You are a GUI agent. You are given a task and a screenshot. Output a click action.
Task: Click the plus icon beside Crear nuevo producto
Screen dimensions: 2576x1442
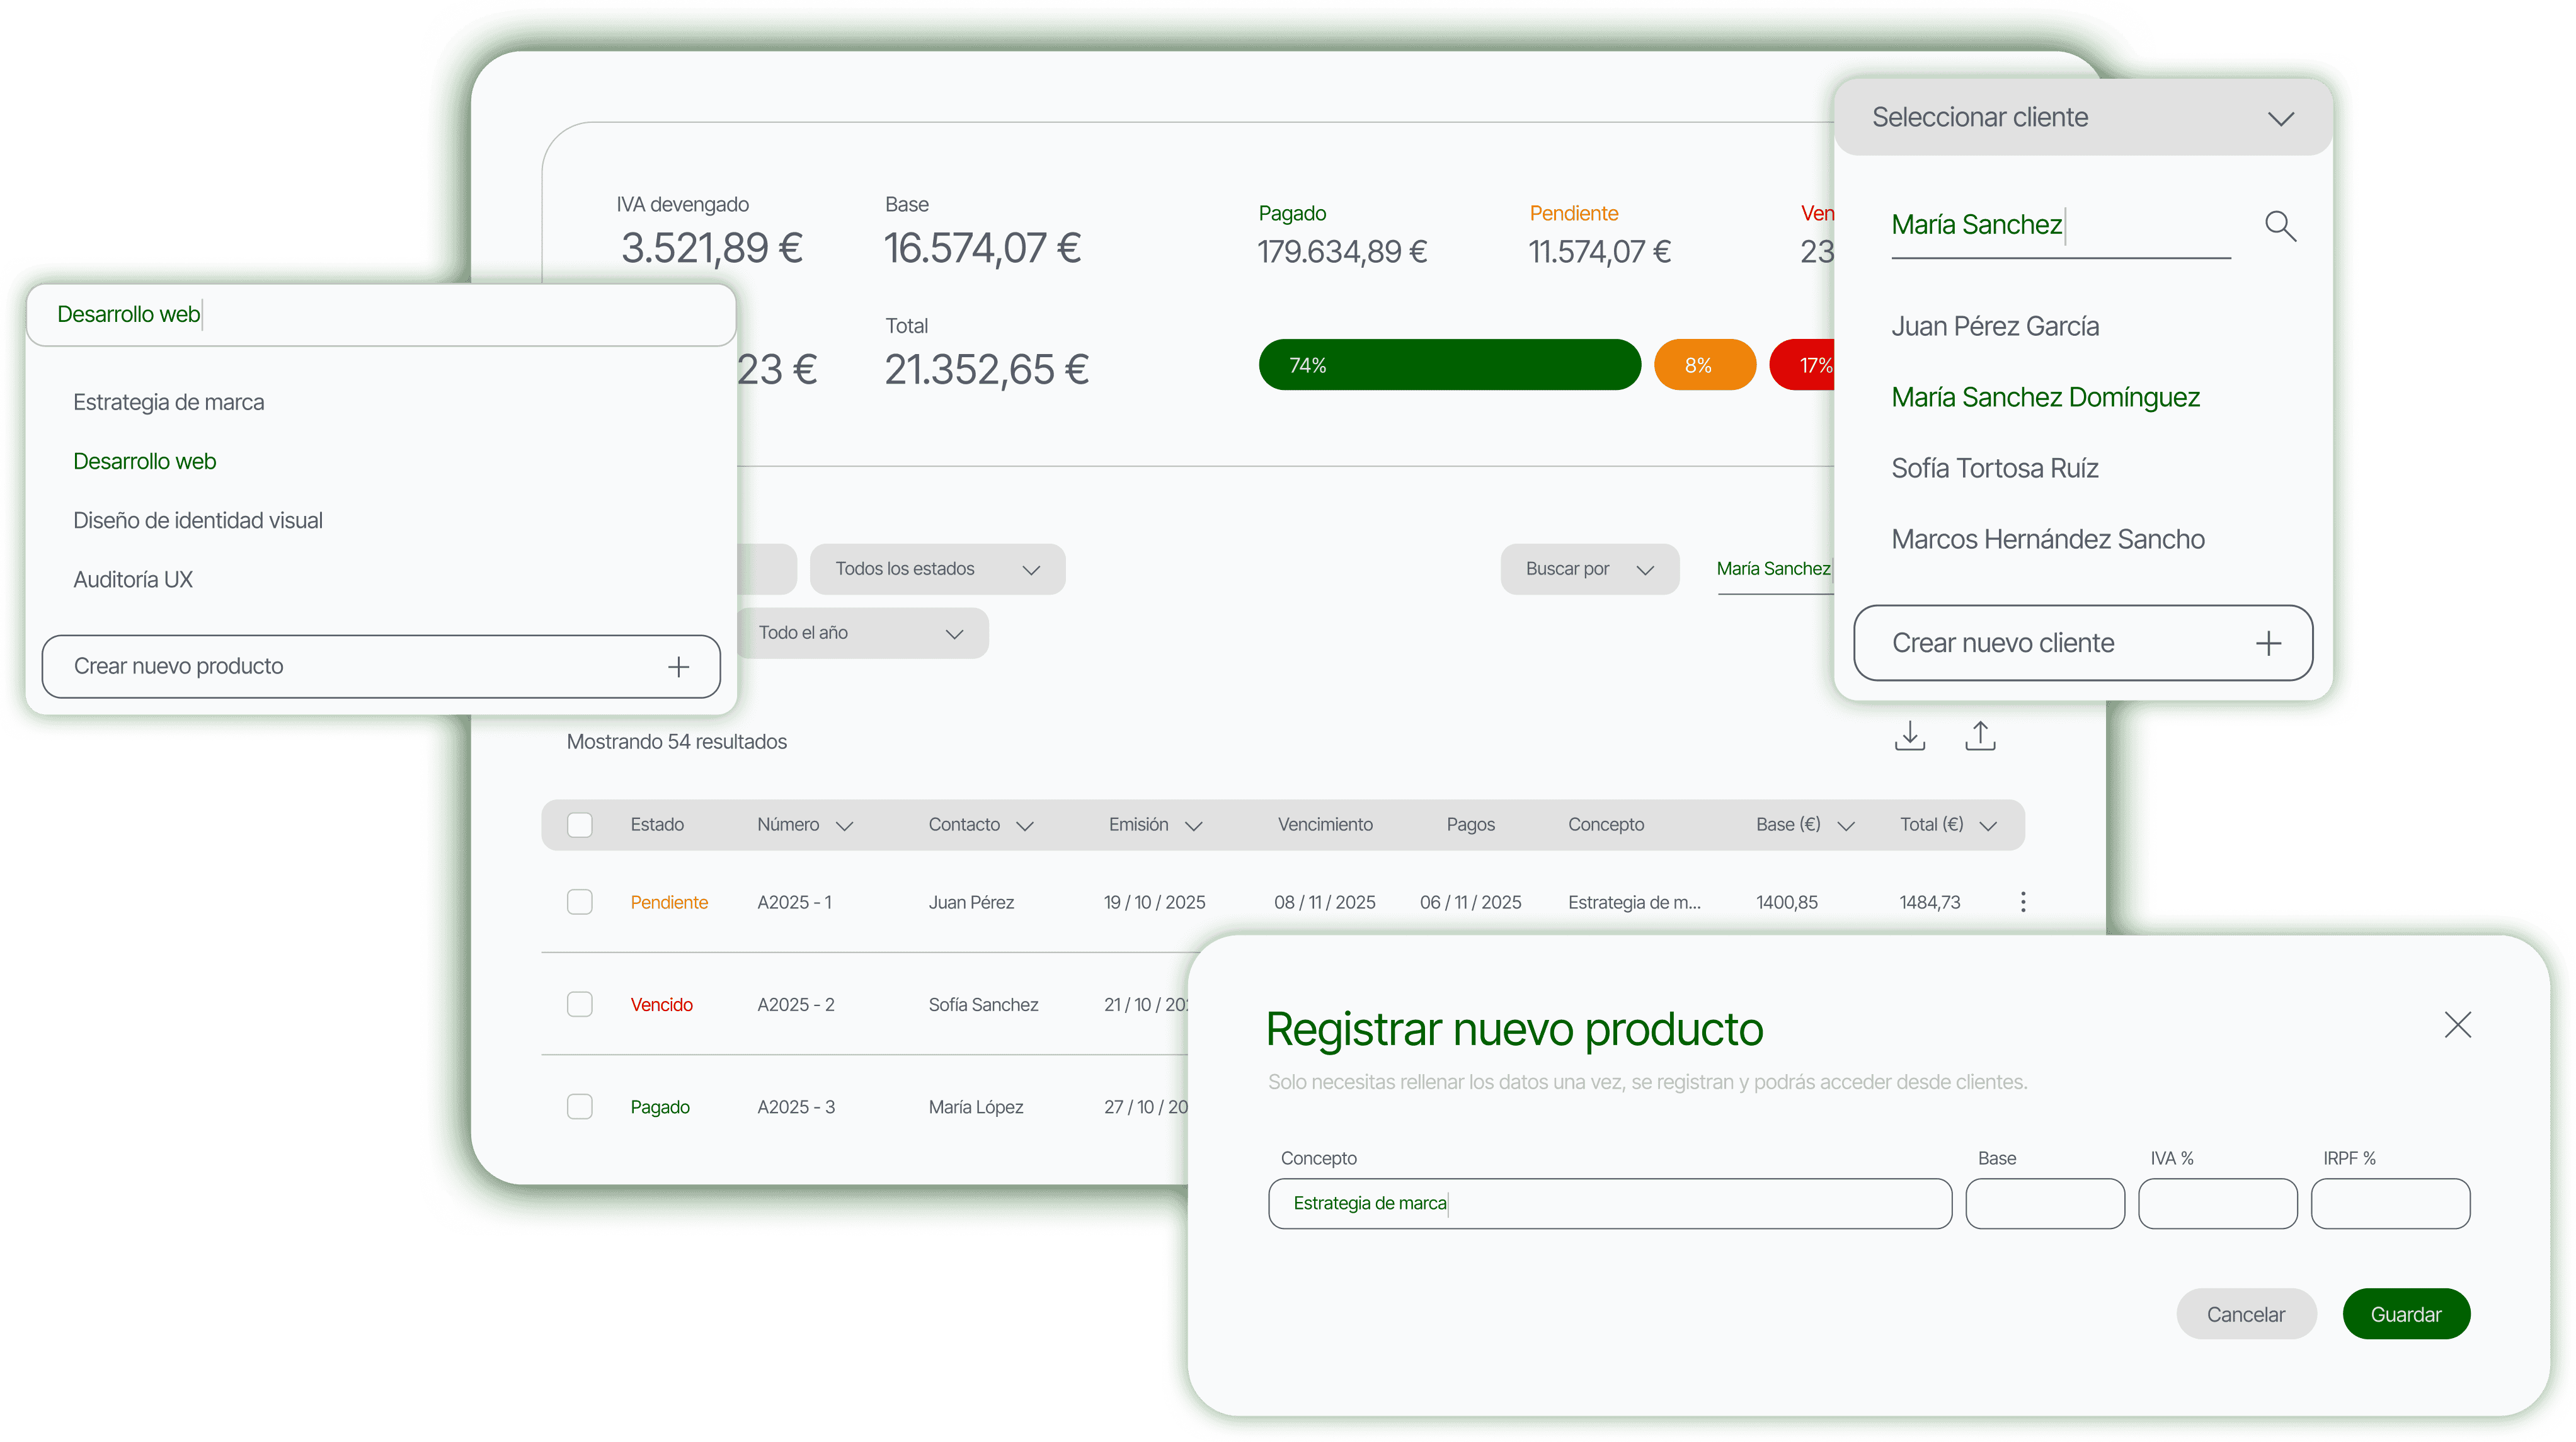click(679, 666)
